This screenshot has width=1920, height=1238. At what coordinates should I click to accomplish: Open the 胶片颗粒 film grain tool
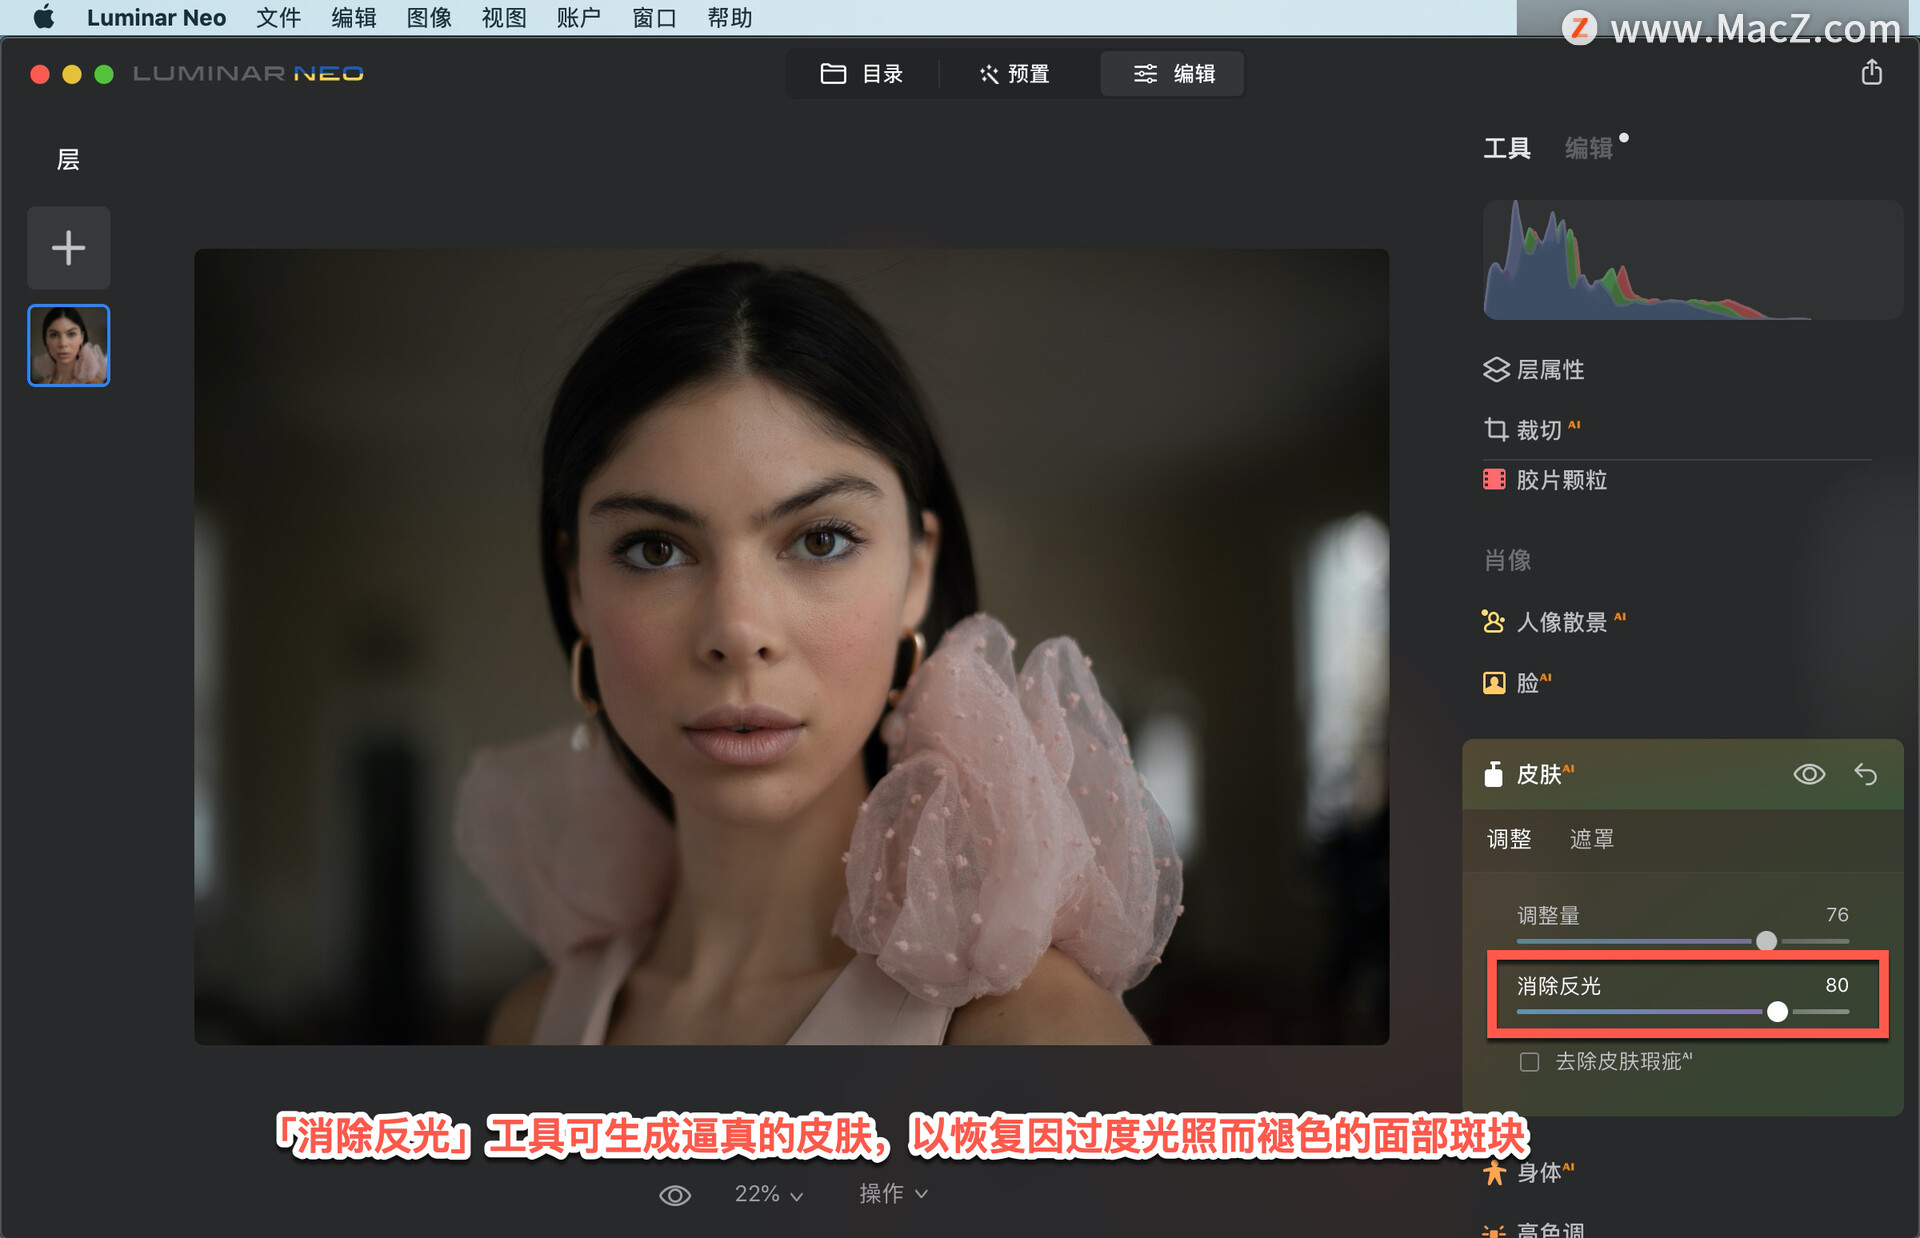pyautogui.click(x=1561, y=480)
